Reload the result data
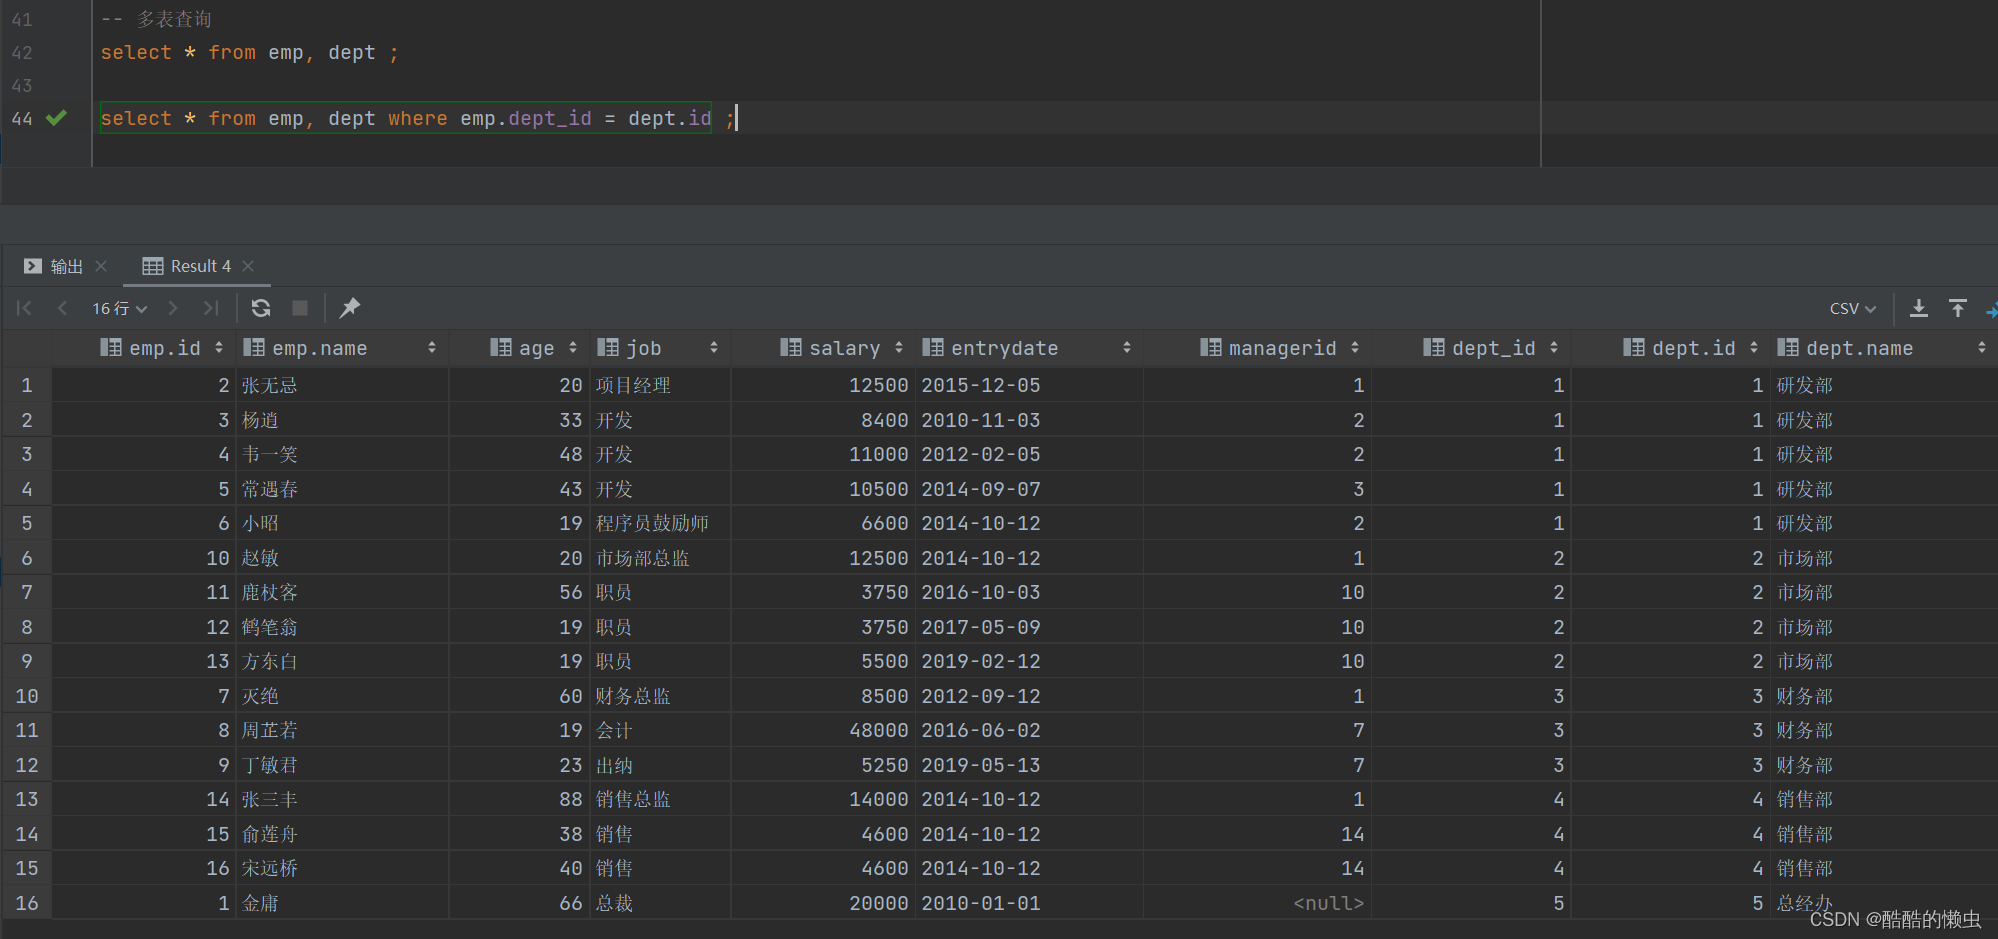 click(x=261, y=309)
